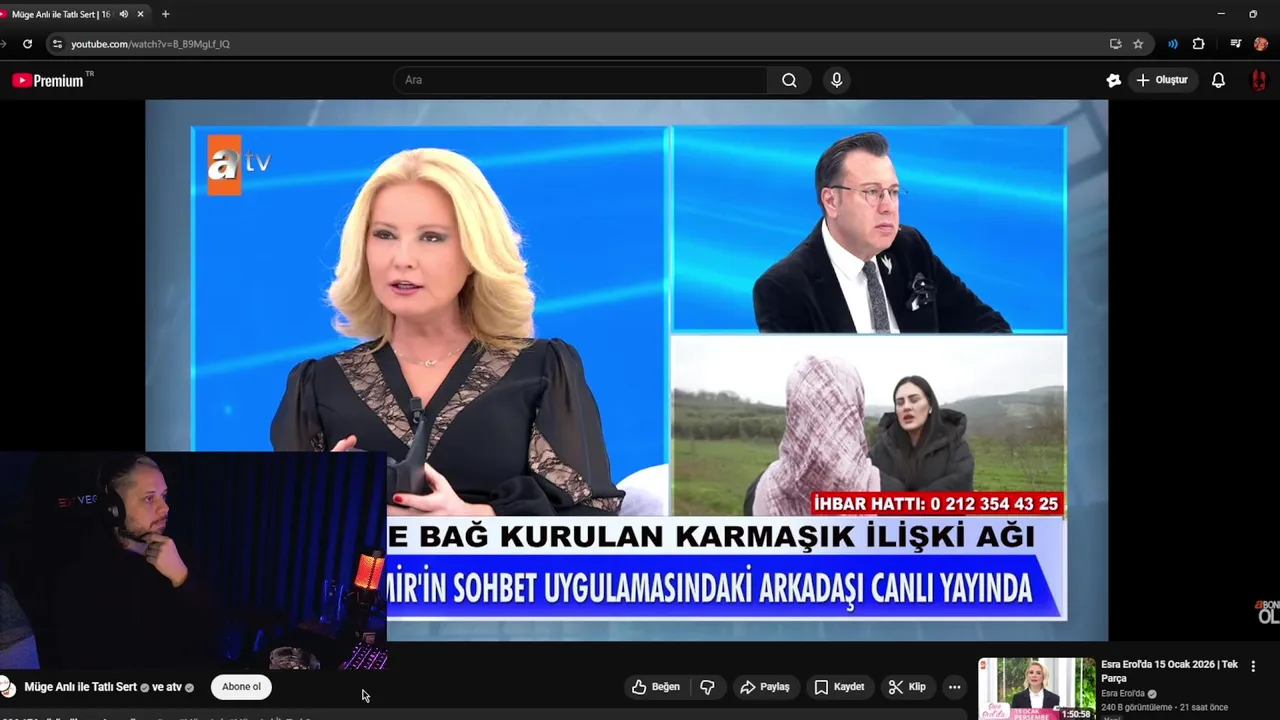Click the install app icon in the address bar
Image resolution: width=1280 pixels, height=720 pixels.
[x=1115, y=44]
